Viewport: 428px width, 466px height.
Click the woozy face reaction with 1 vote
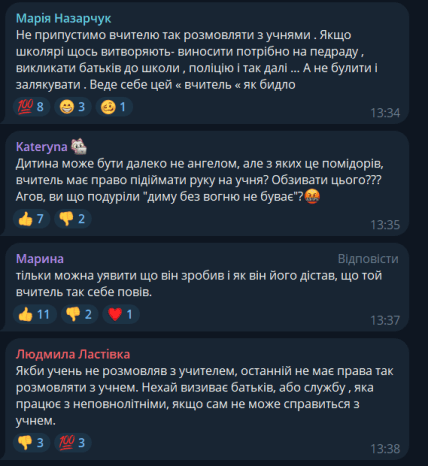(114, 107)
